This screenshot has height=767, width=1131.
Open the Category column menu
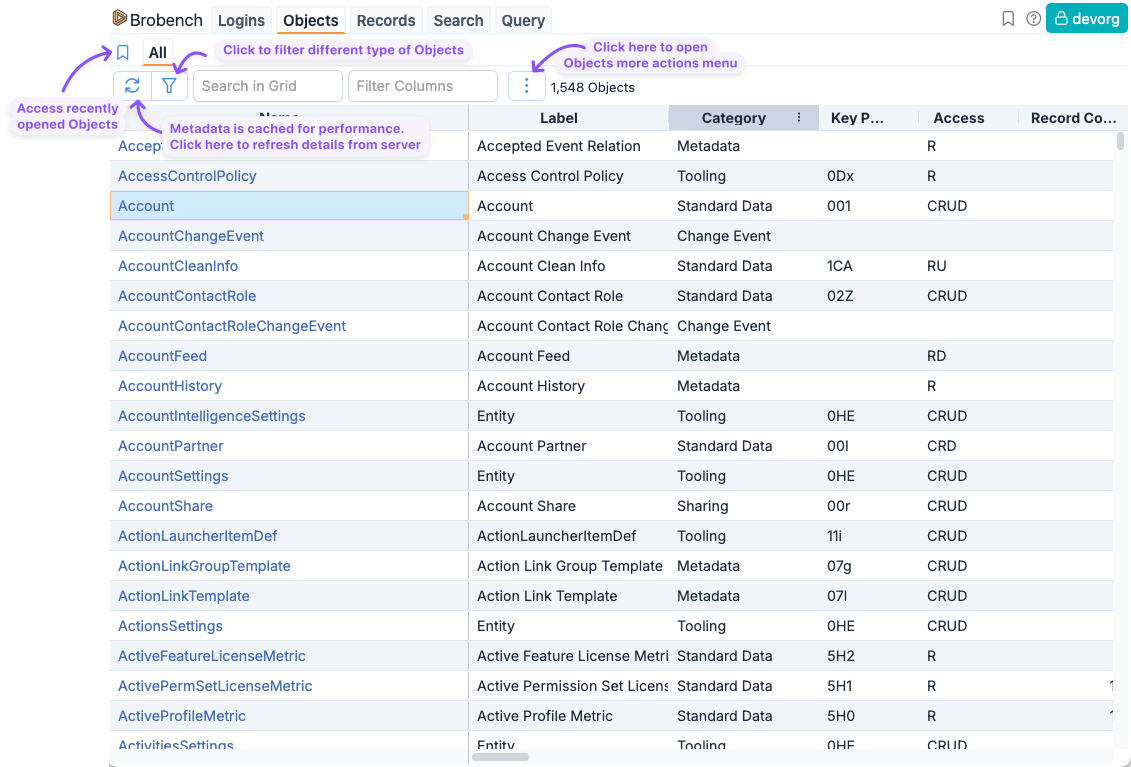[798, 118]
